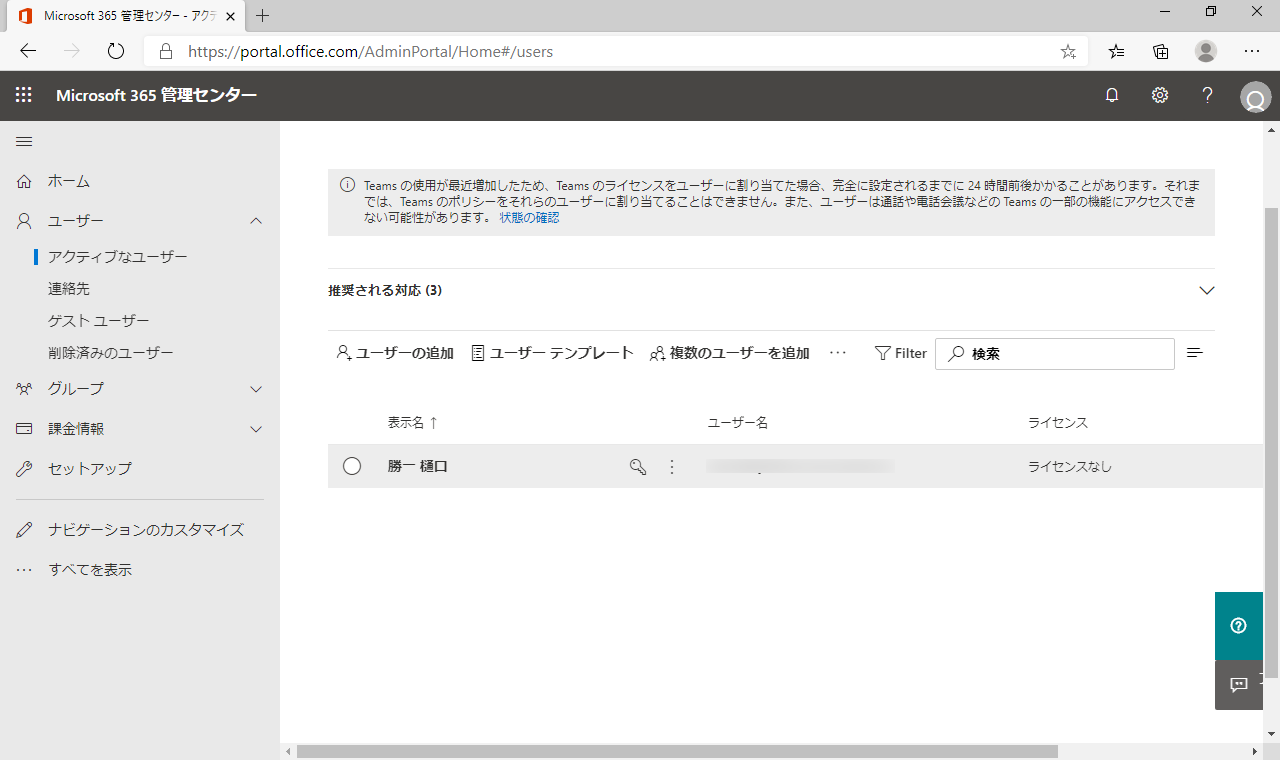Go back in the browser
The image size is (1280, 760).
click(28, 51)
